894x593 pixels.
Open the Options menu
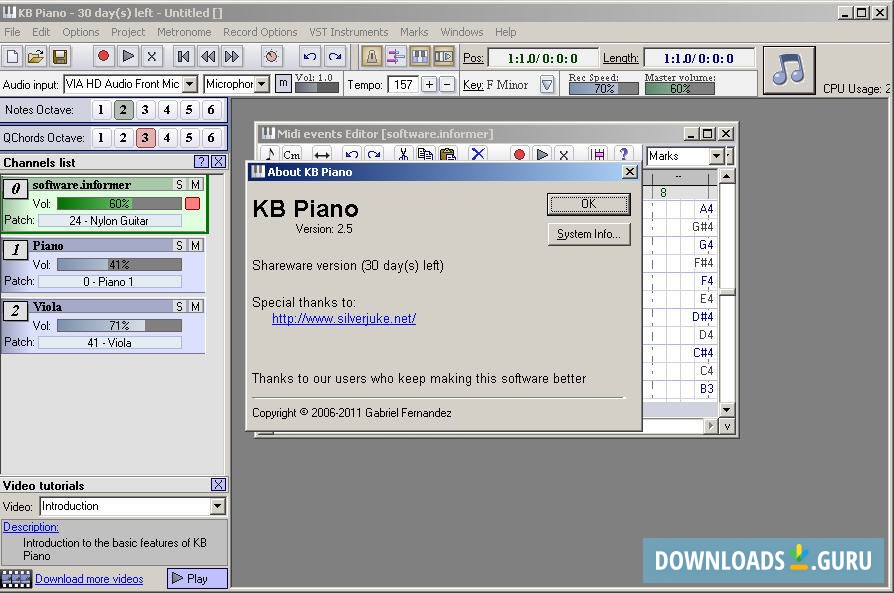pos(80,32)
